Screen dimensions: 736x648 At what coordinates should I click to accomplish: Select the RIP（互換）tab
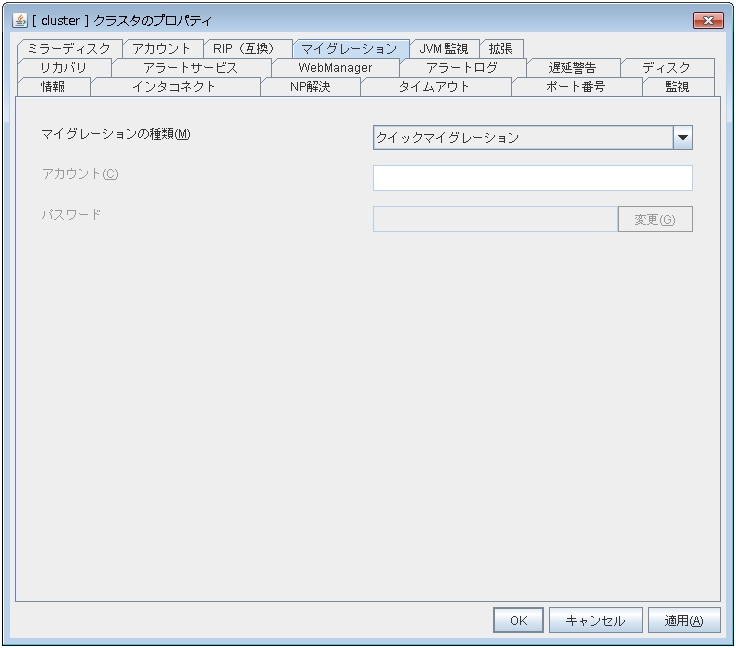click(x=247, y=49)
